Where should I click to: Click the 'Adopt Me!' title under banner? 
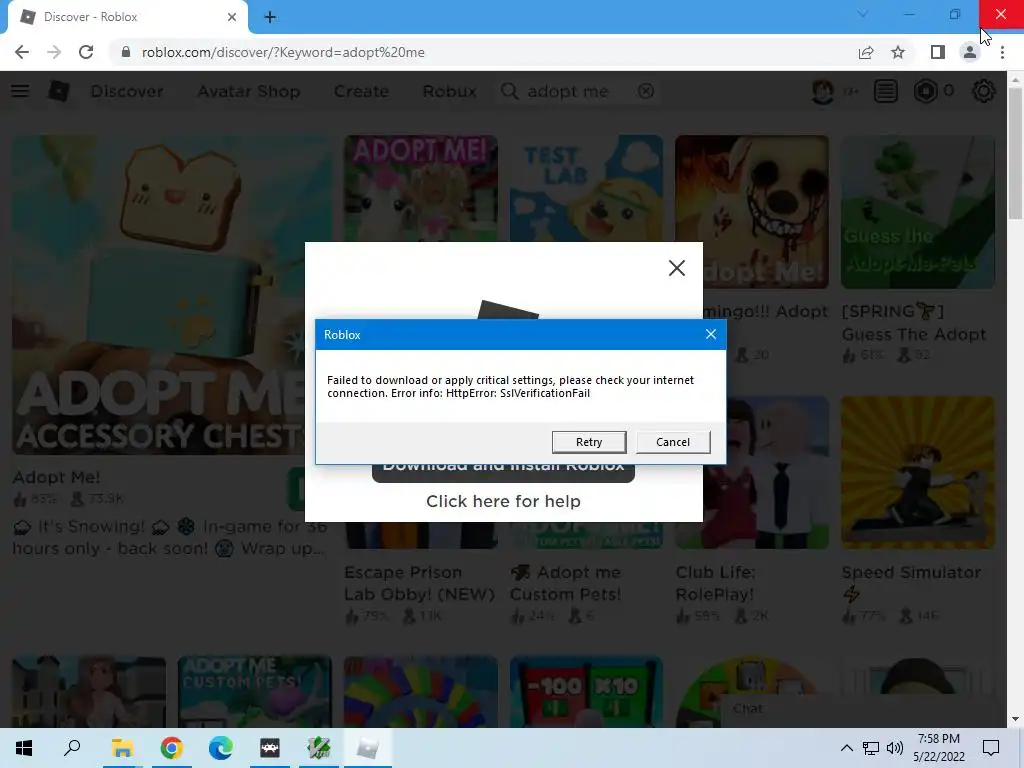point(56,477)
